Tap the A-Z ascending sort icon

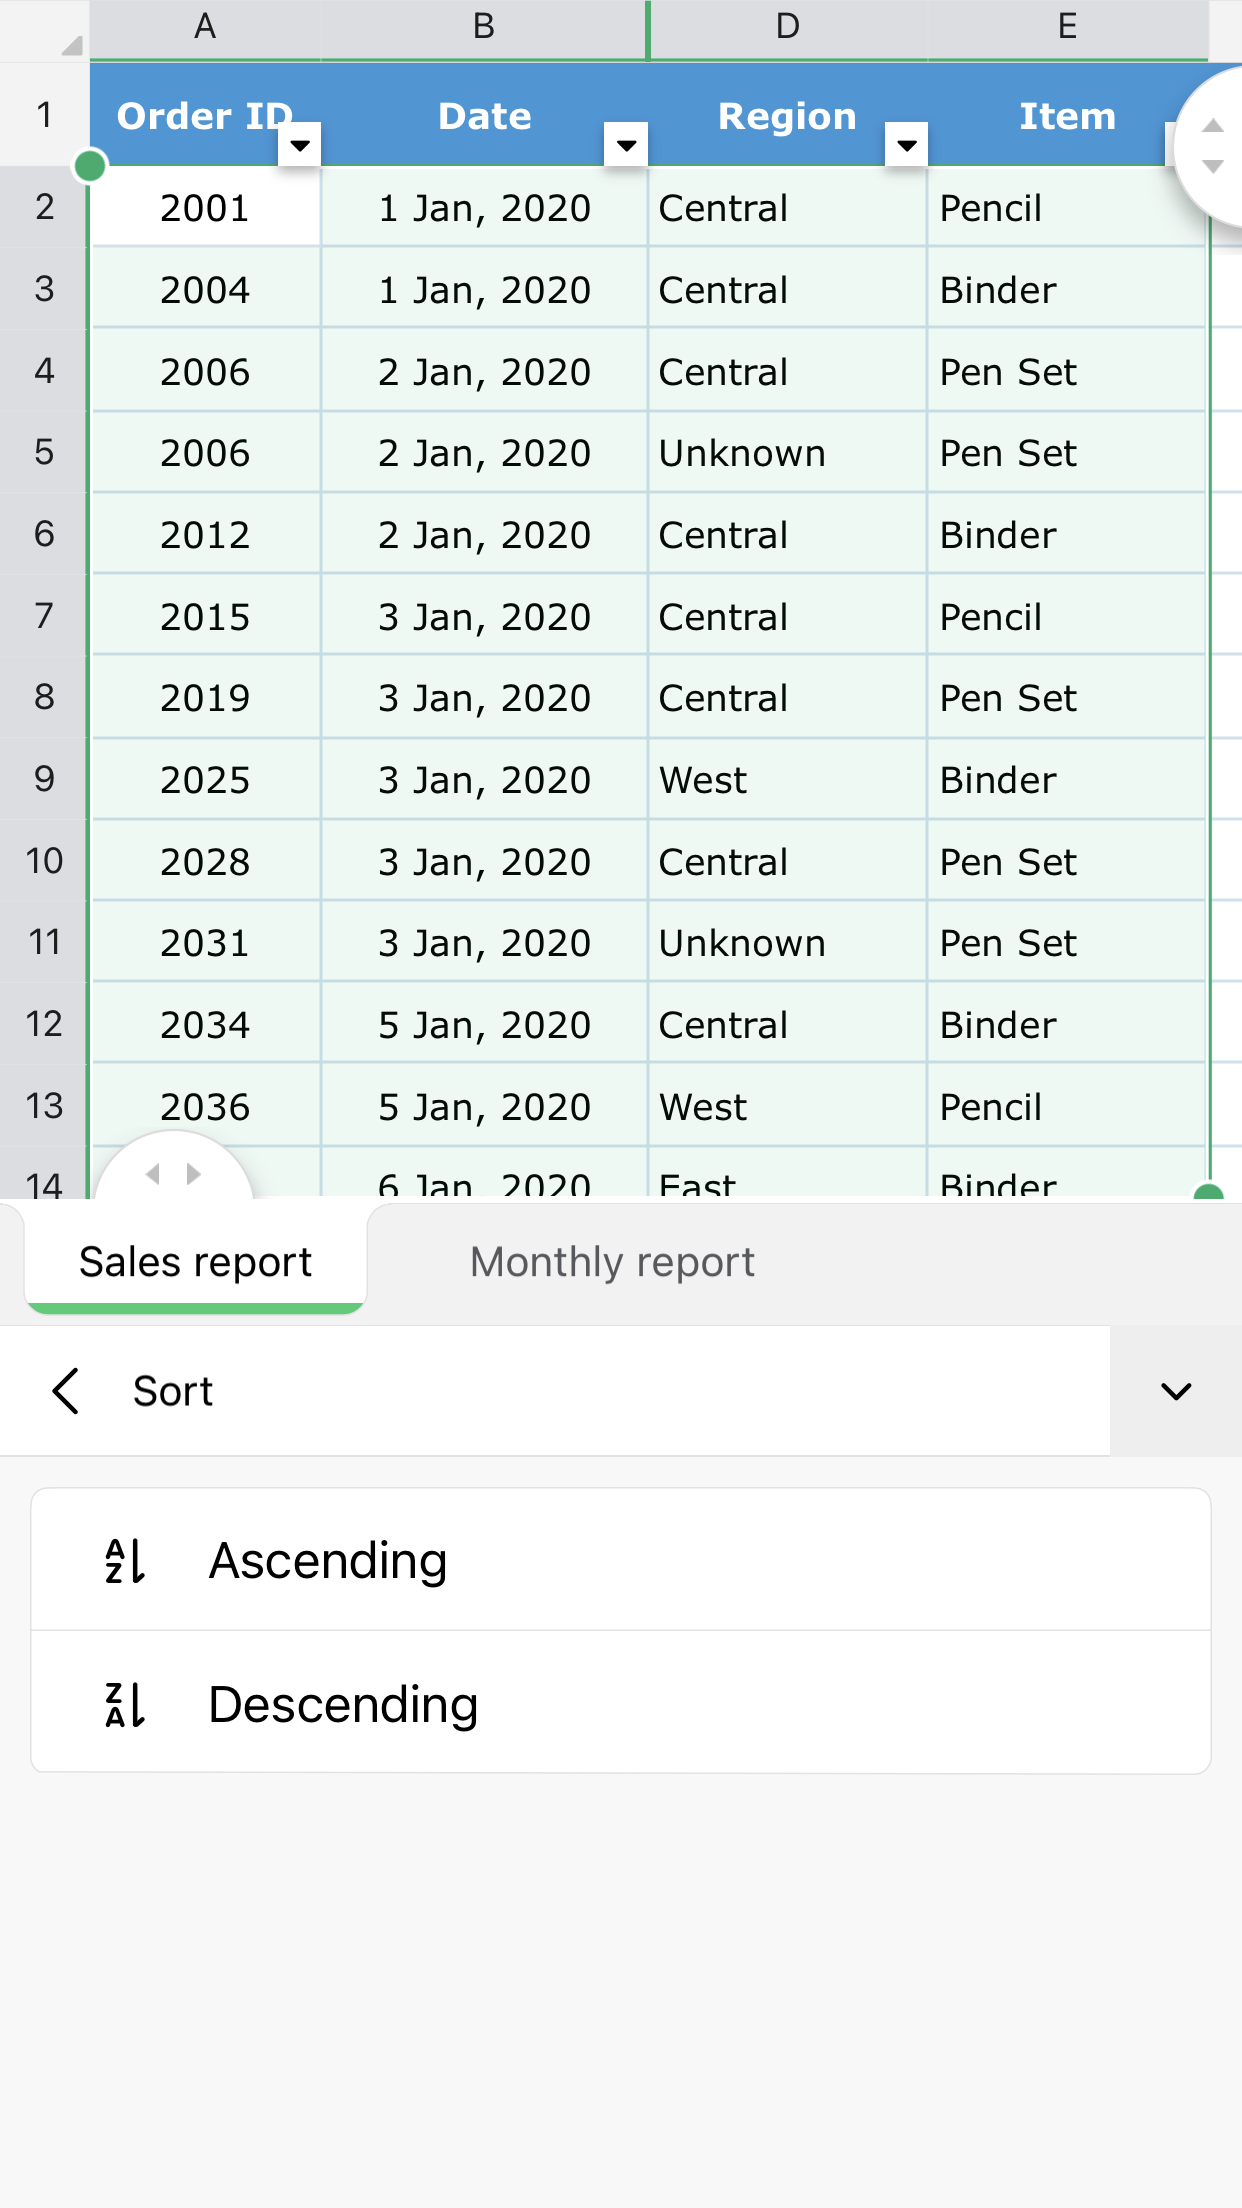[x=126, y=1561]
